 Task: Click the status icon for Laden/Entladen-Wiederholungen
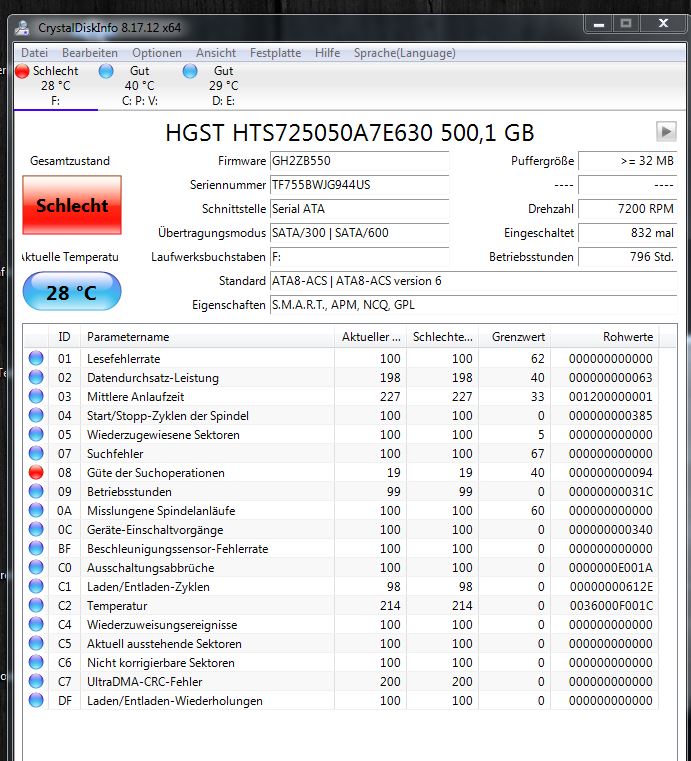[36, 700]
